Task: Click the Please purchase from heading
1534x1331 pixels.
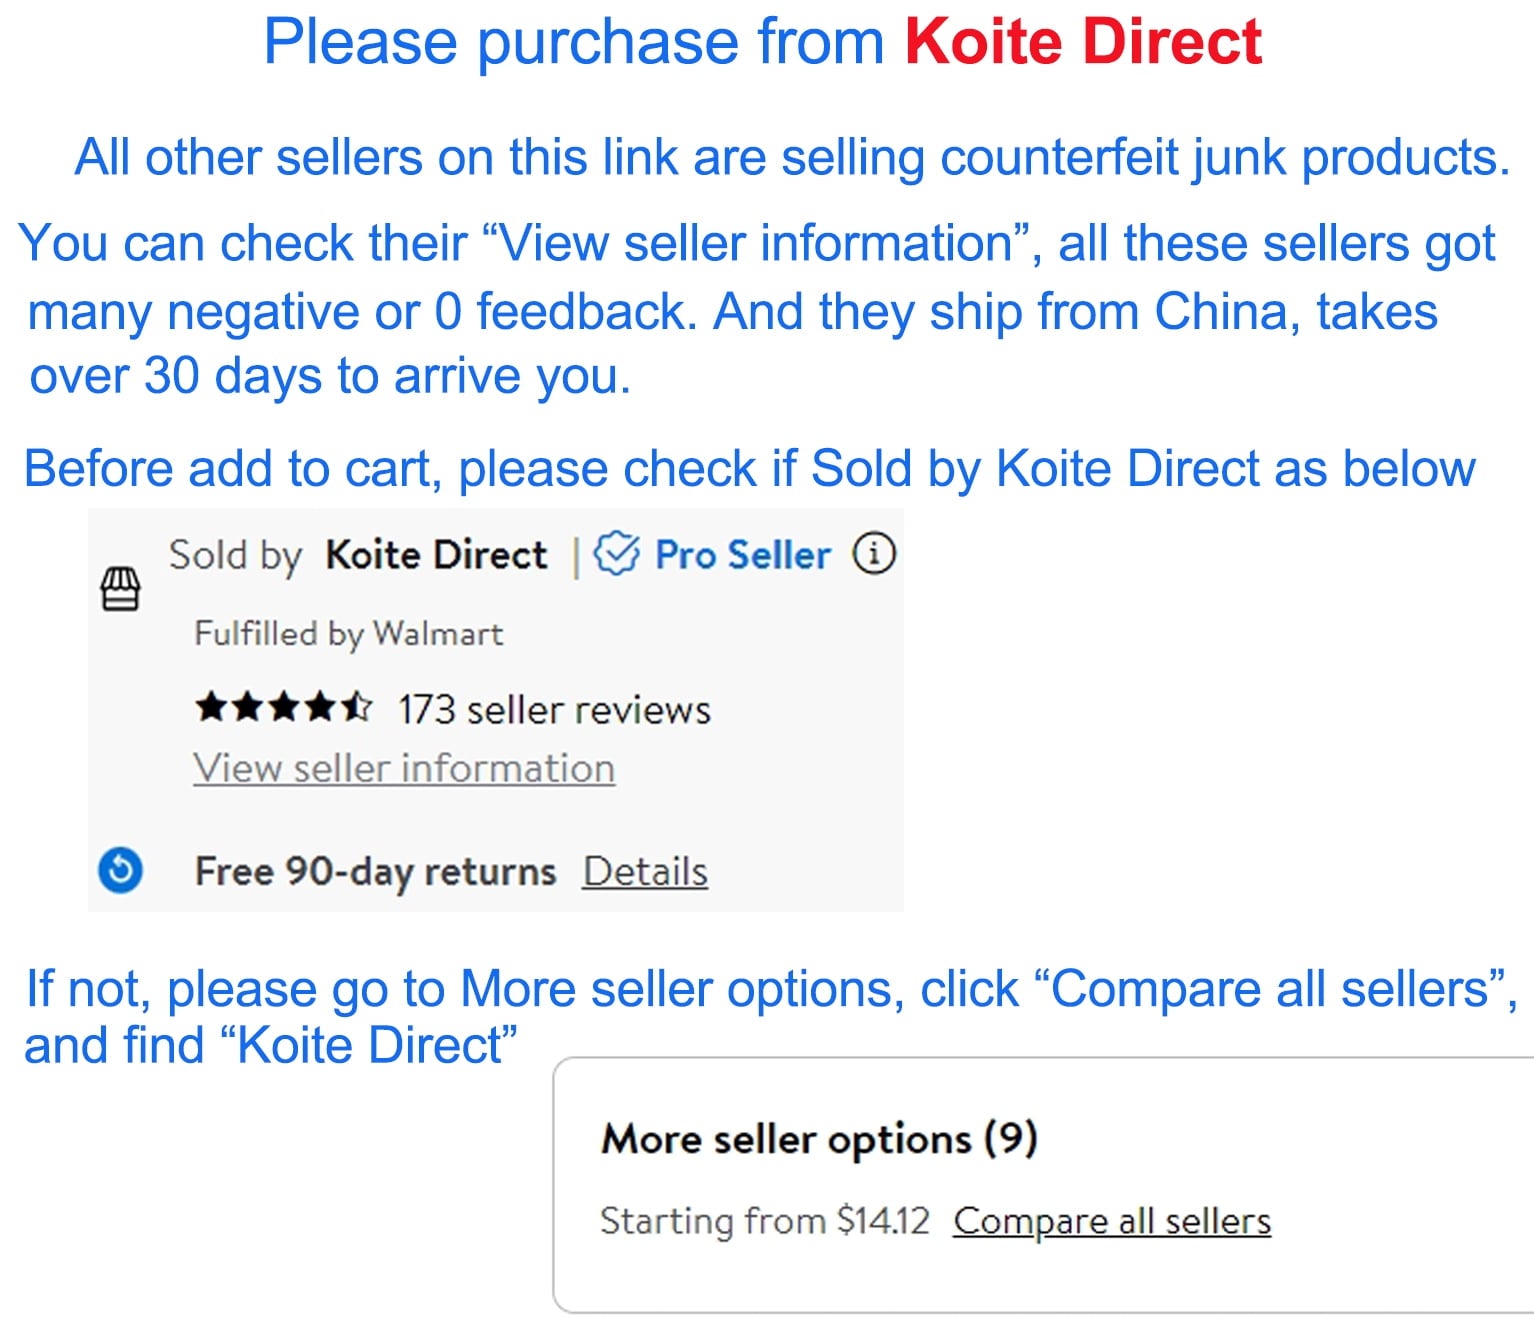Action: pos(574,43)
